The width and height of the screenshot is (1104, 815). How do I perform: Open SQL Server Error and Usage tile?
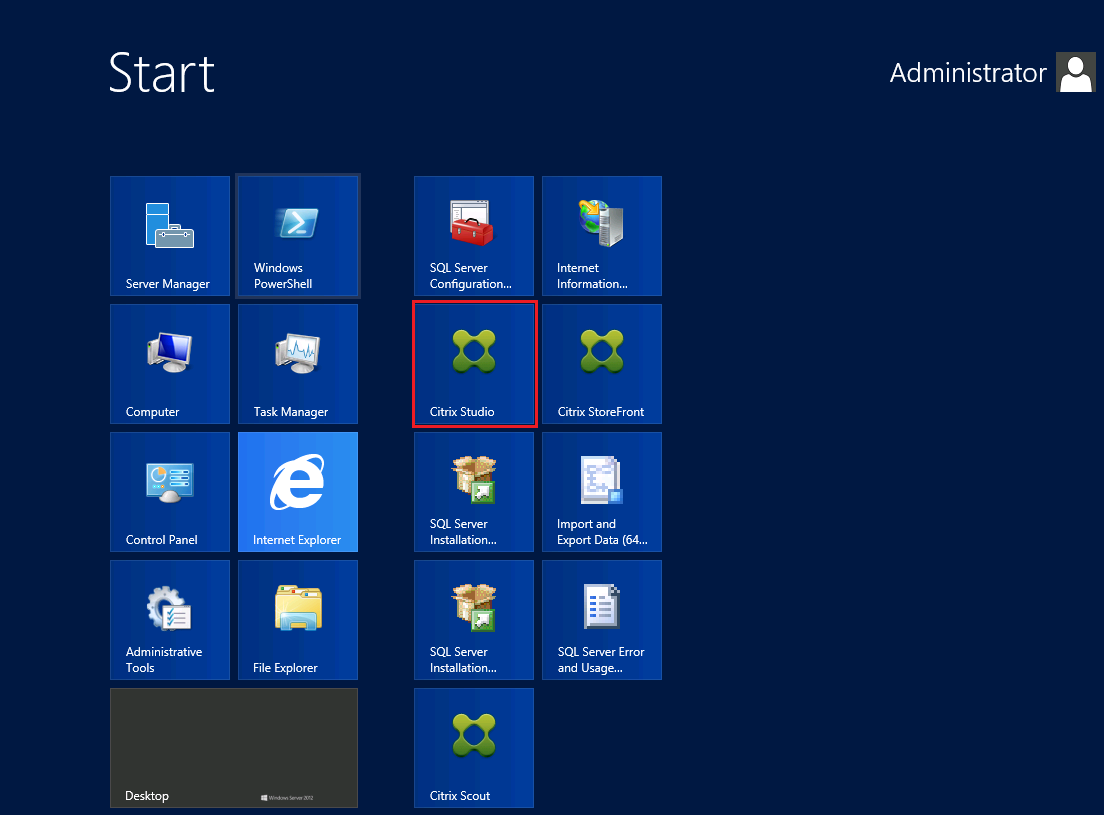coord(602,620)
